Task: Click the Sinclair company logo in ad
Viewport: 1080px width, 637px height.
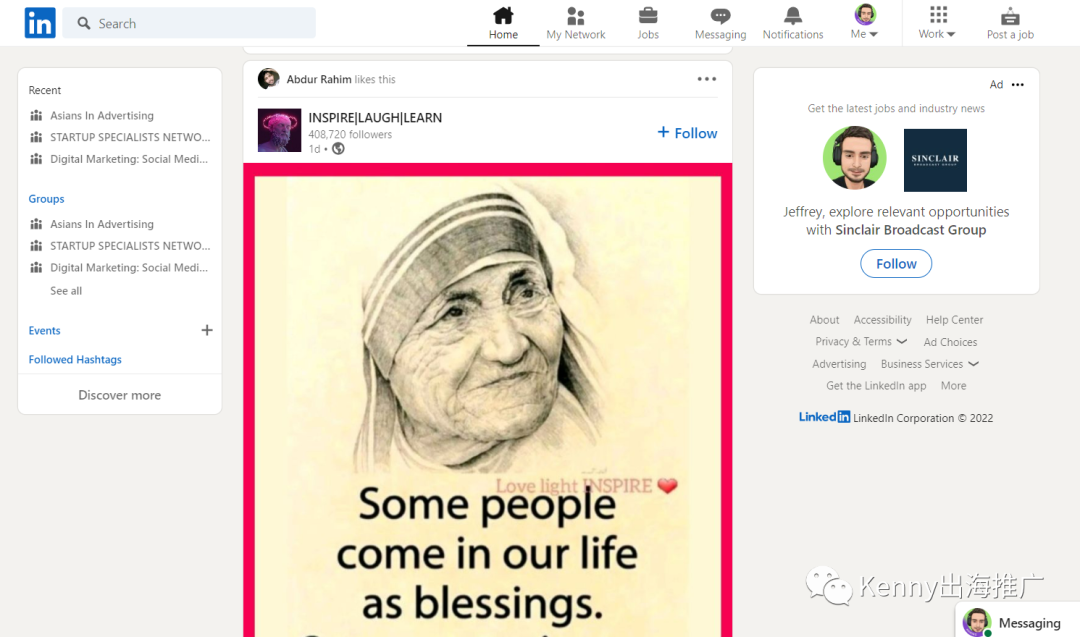Action: pyautogui.click(x=935, y=160)
